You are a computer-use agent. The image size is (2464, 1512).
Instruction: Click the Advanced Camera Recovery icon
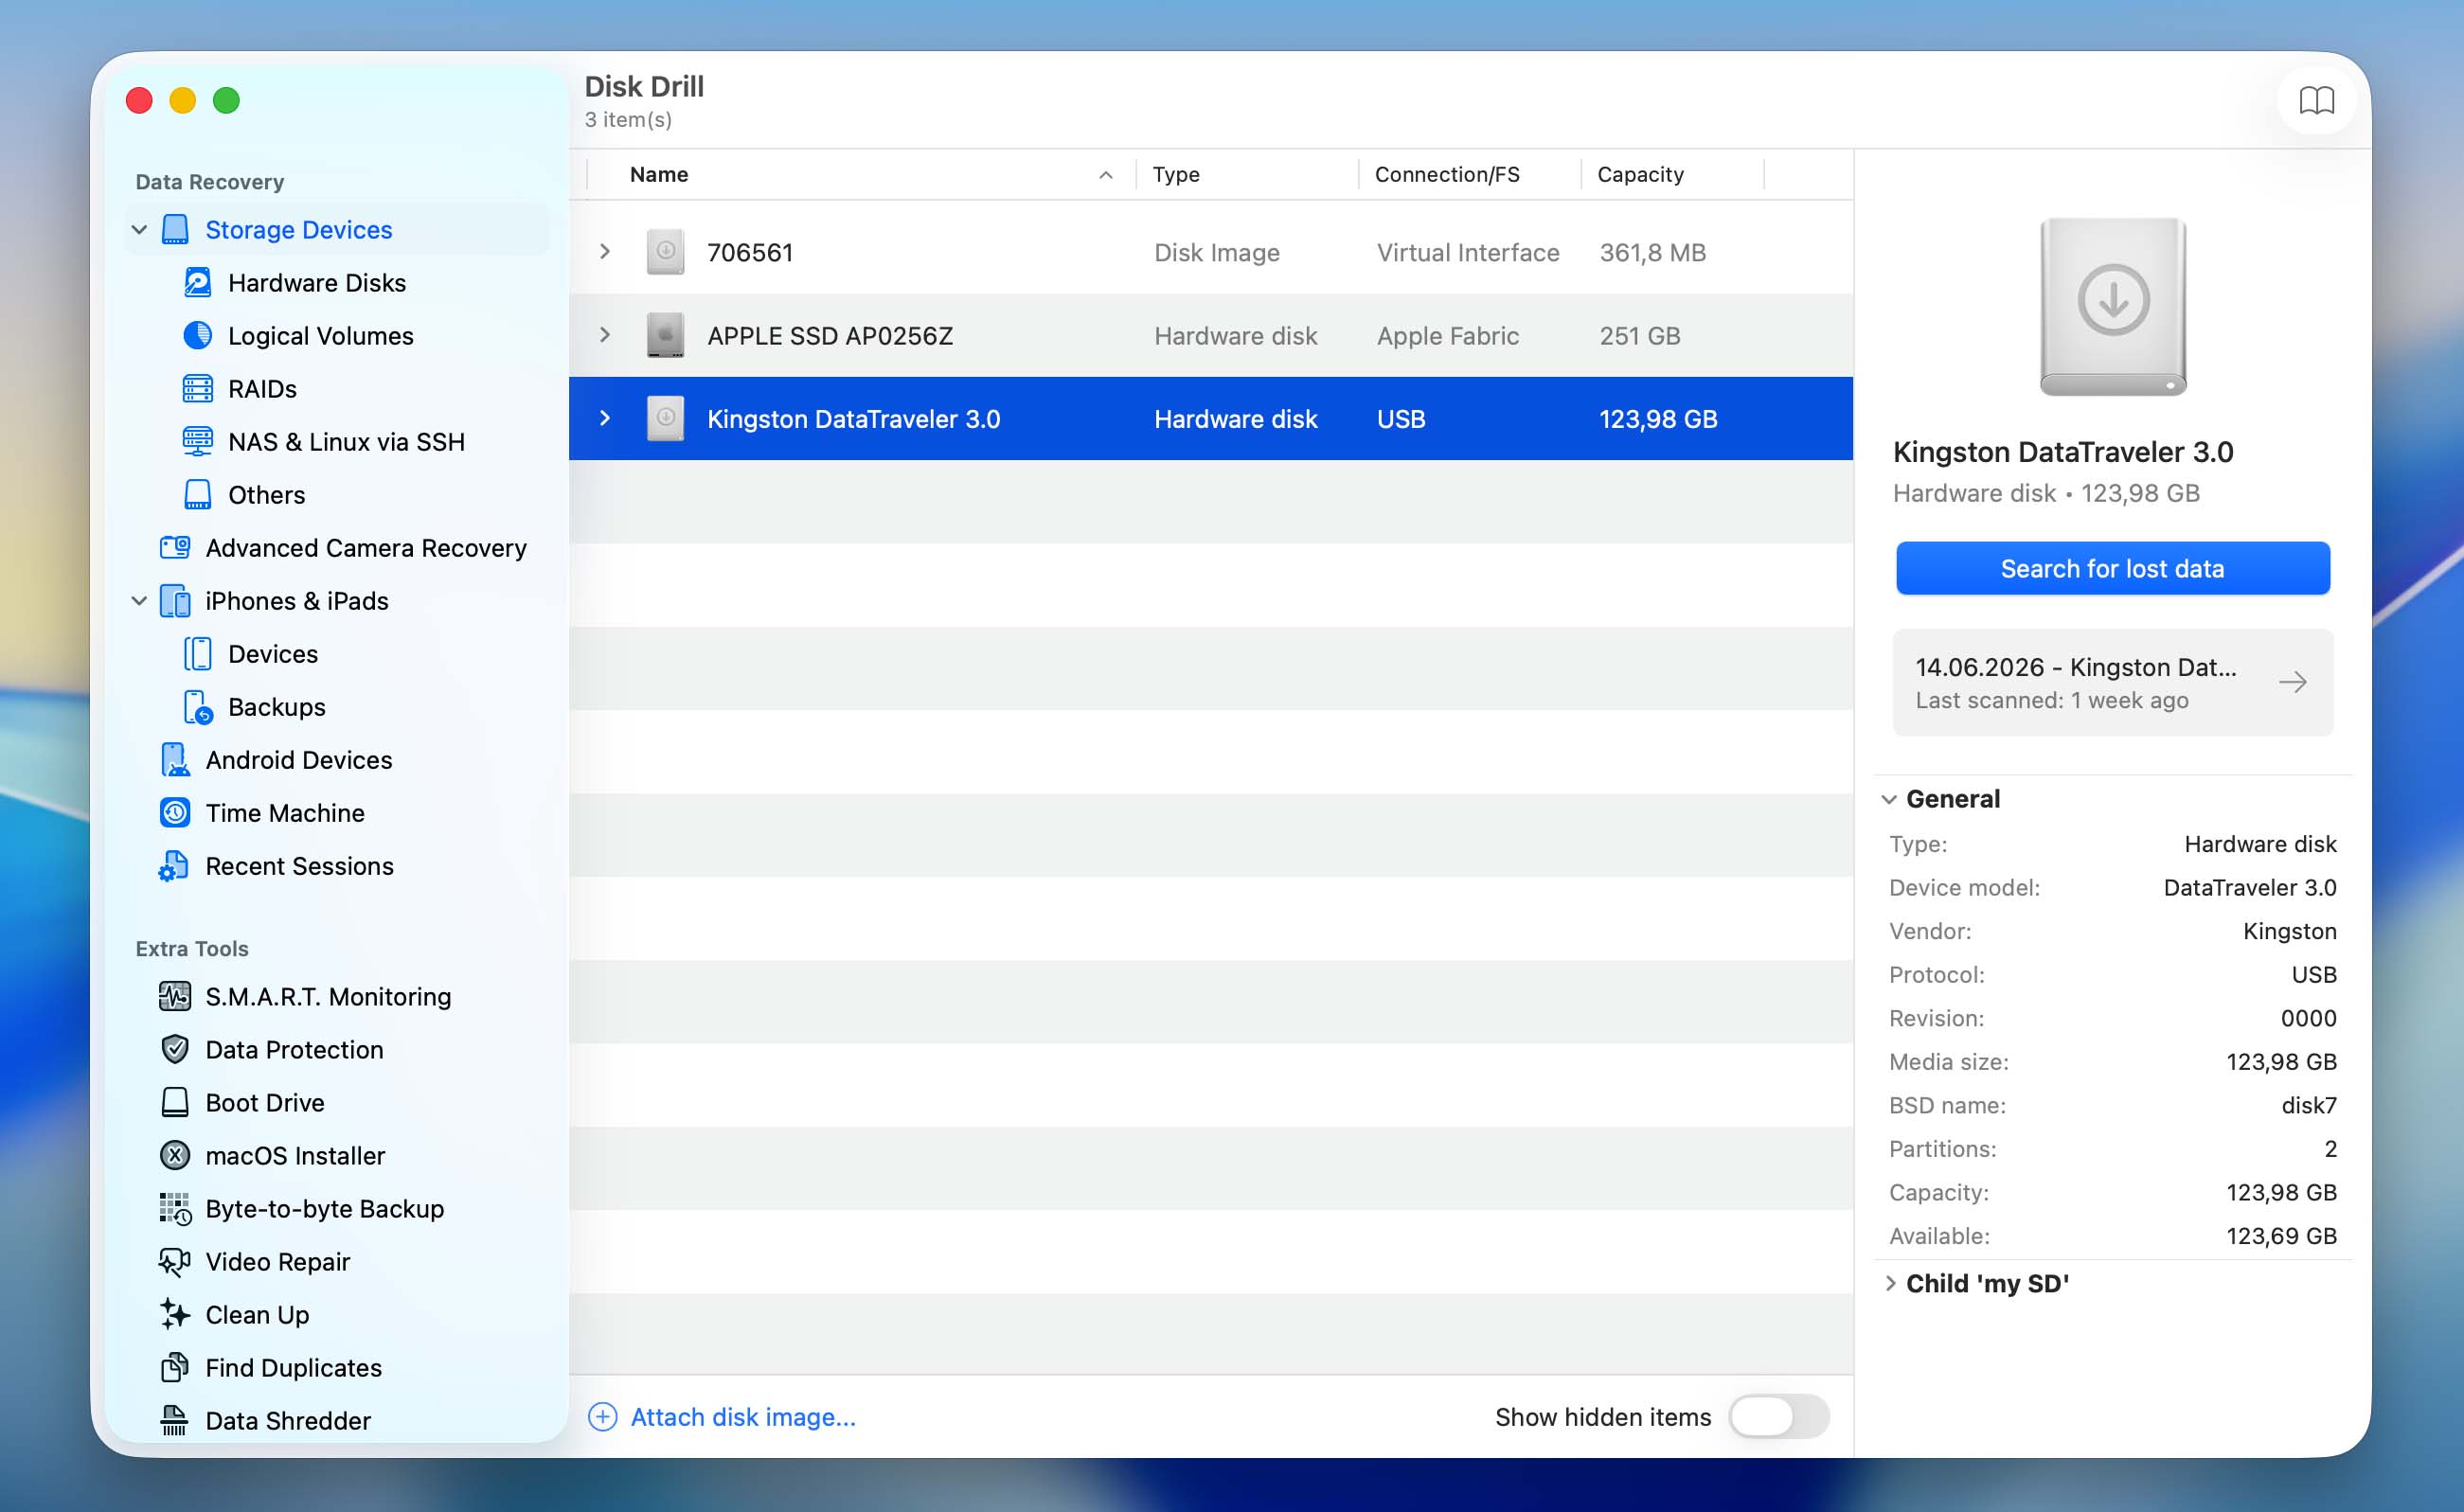[175, 548]
